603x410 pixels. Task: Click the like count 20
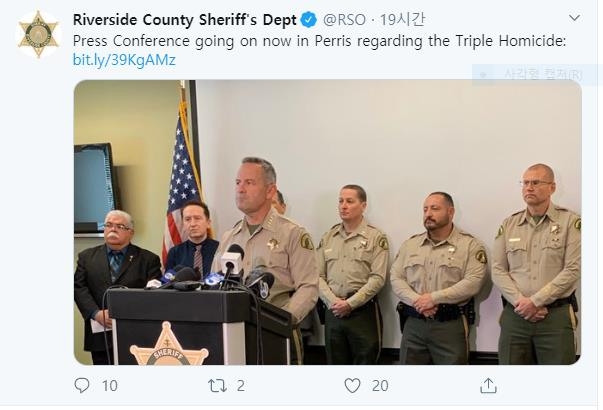click(380, 386)
